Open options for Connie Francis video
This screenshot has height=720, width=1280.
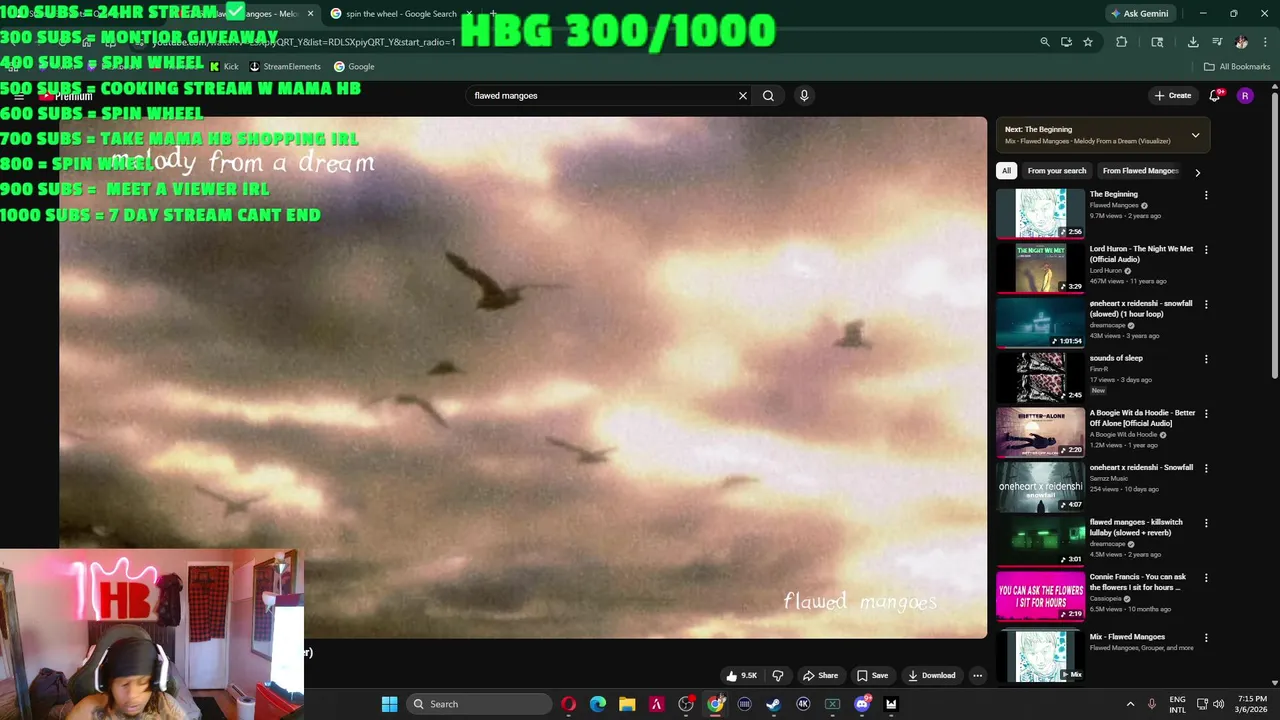(1206, 577)
